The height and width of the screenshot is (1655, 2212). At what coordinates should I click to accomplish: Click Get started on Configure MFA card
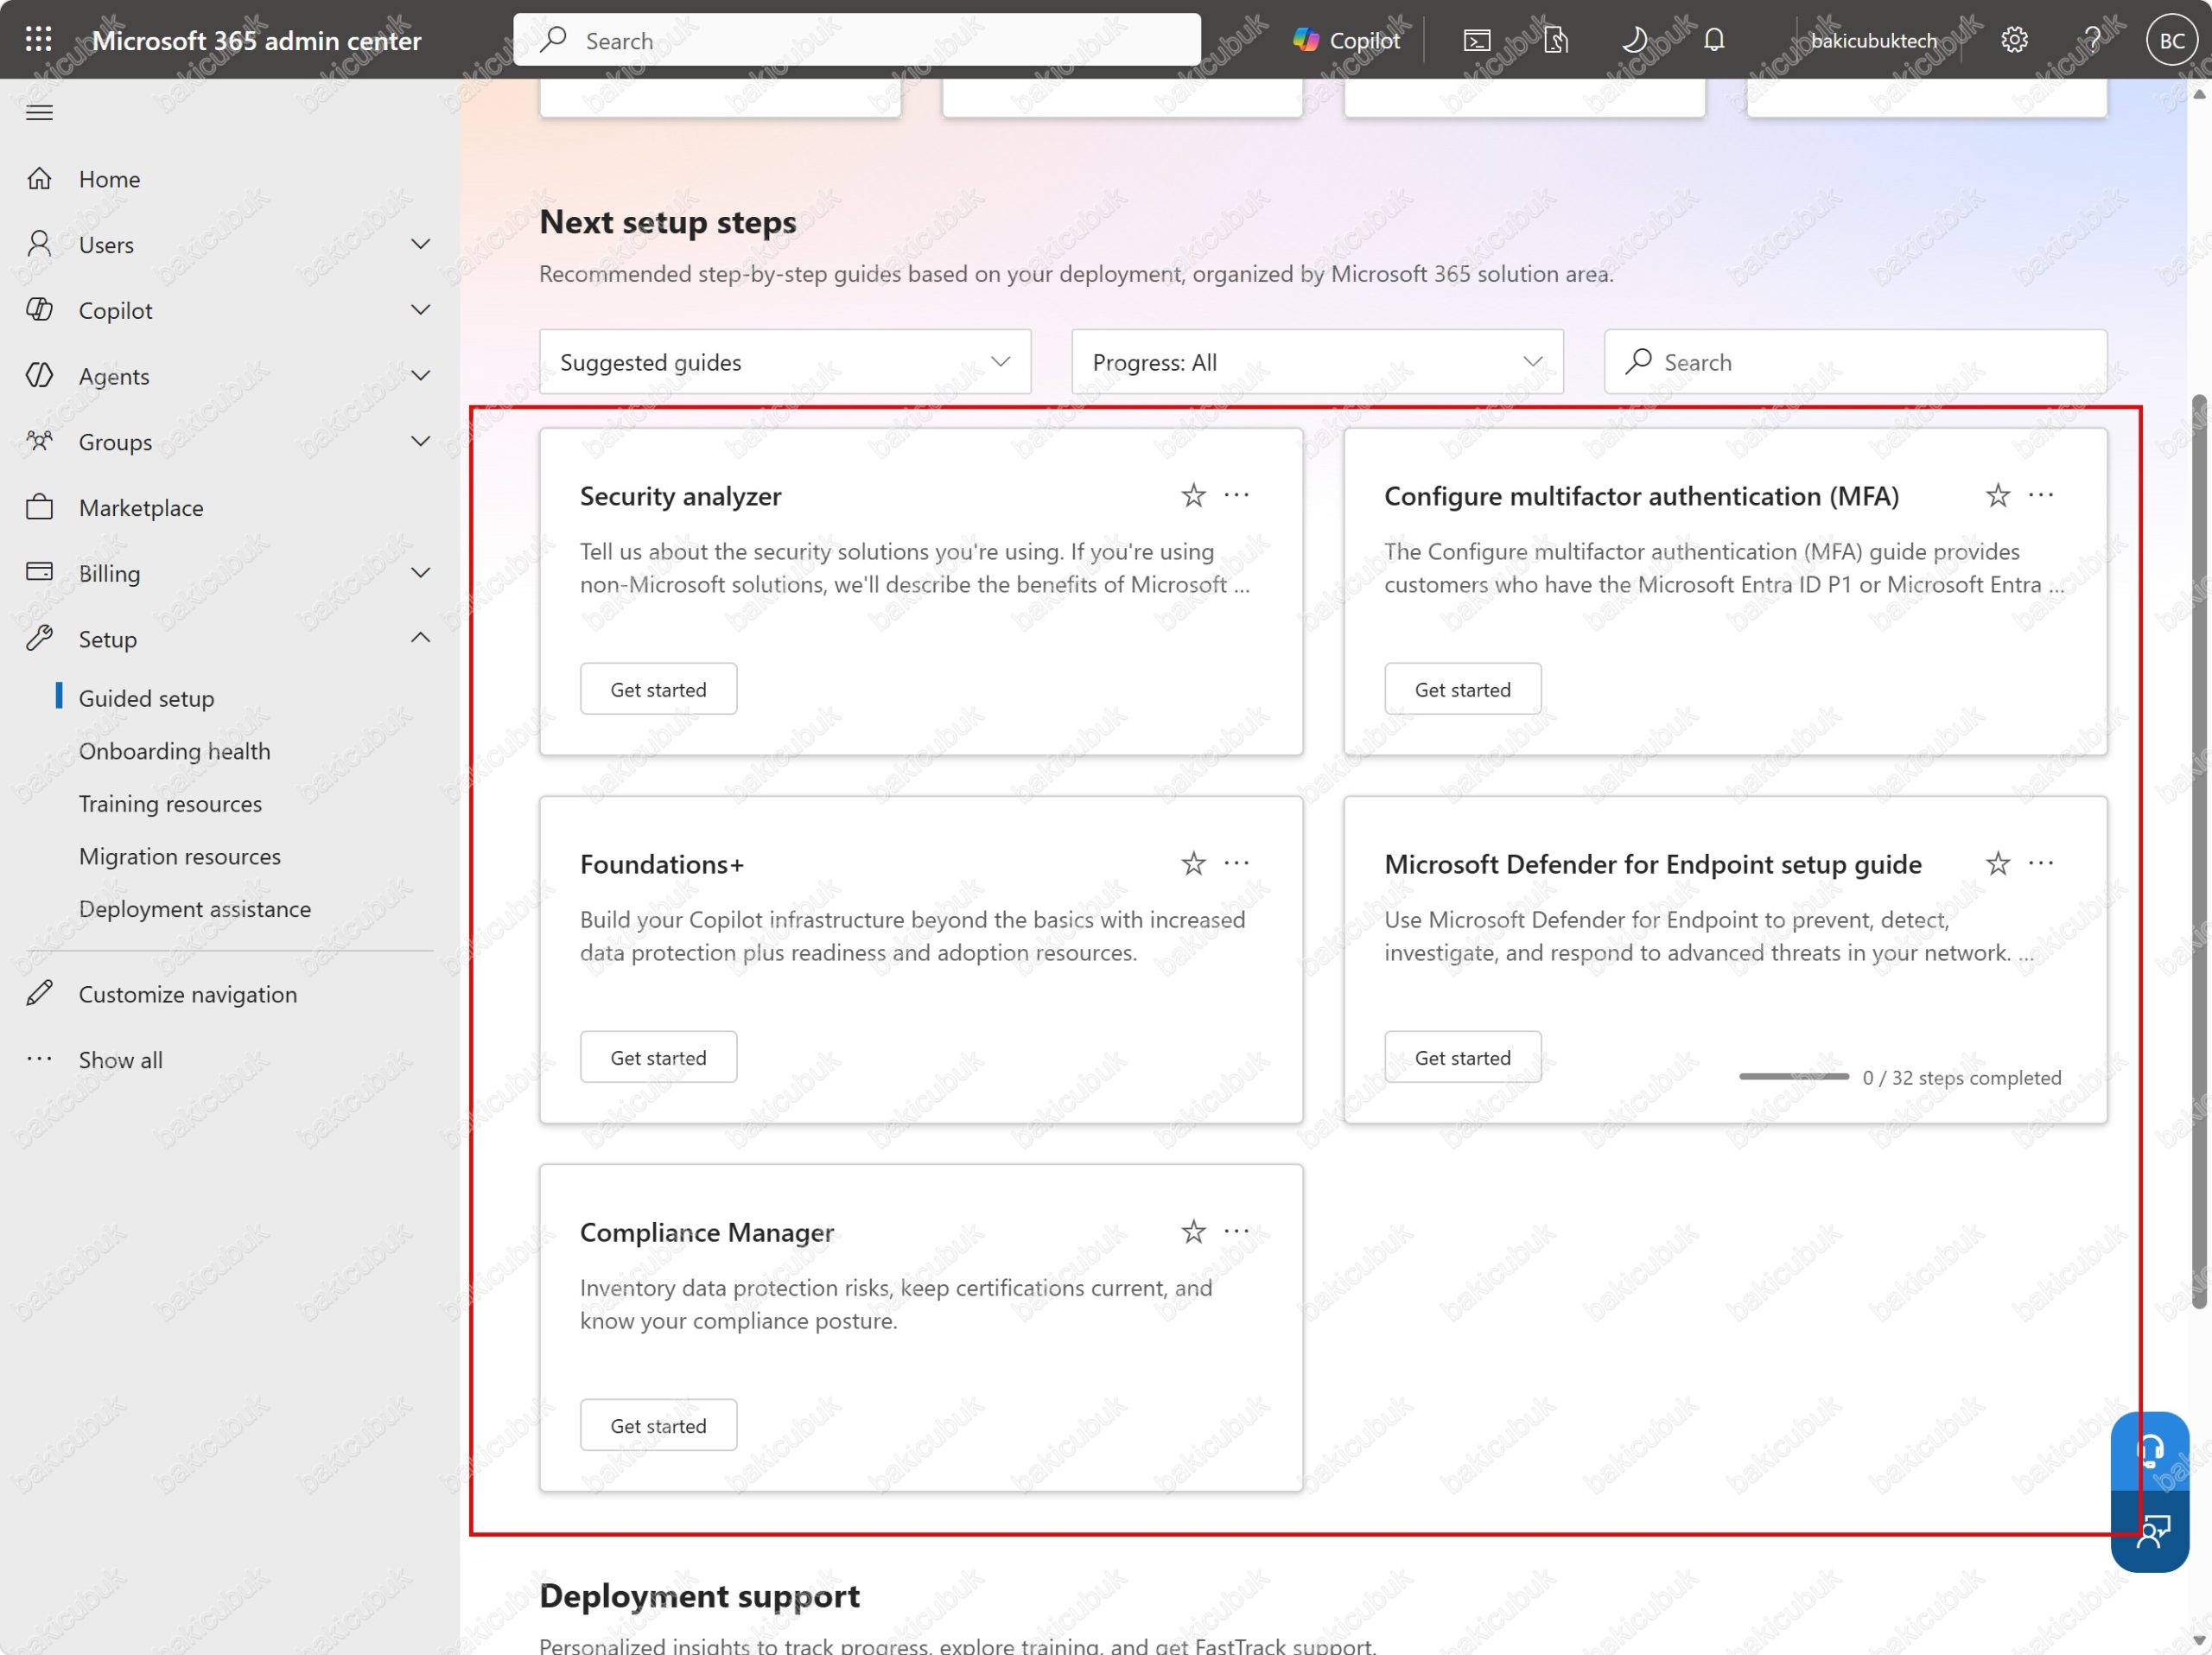click(x=1462, y=689)
